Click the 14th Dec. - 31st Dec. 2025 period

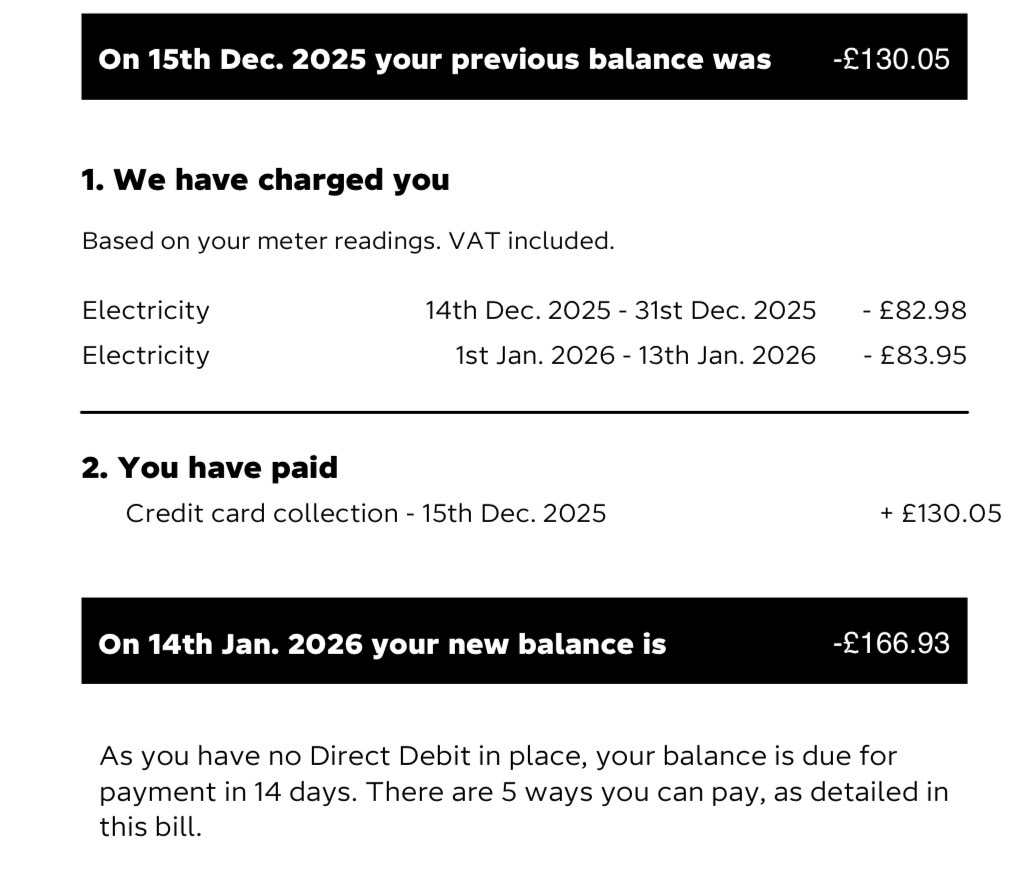point(620,310)
